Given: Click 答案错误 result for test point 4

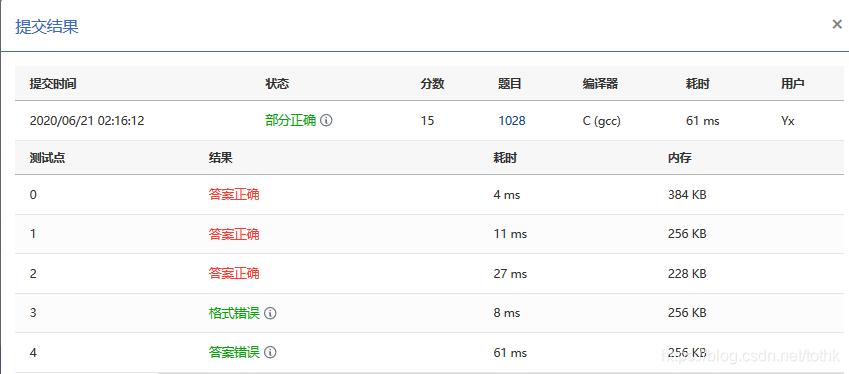Looking at the screenshot, I should [x=234, y=352].
